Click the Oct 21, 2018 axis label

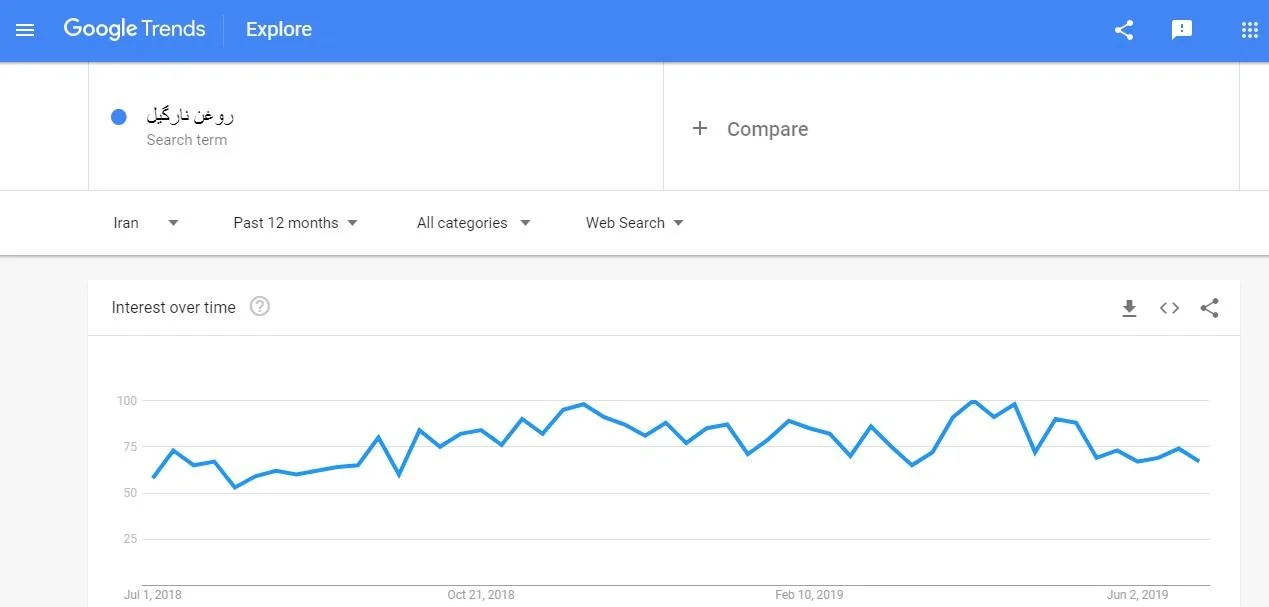pyautogui.click(x=481, y=595)
